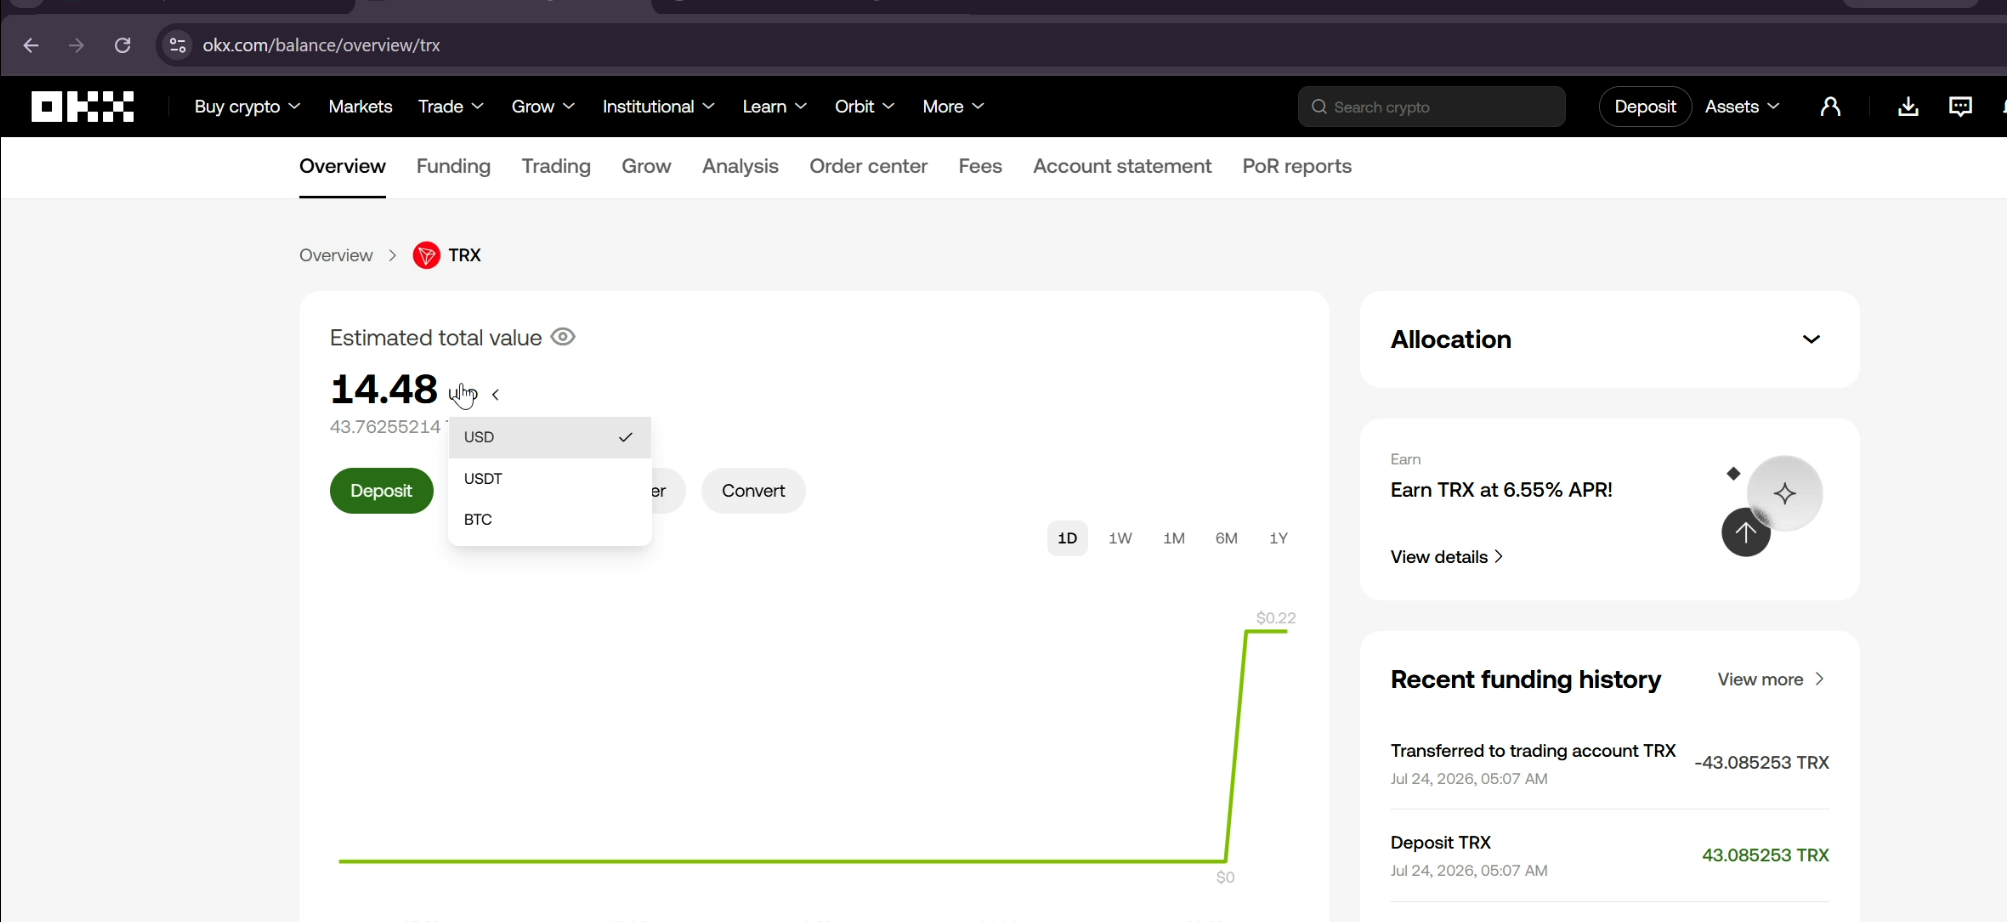2007x922 pixels.
Task: Open the chat support icon
Action: [x=1960, y=106]
